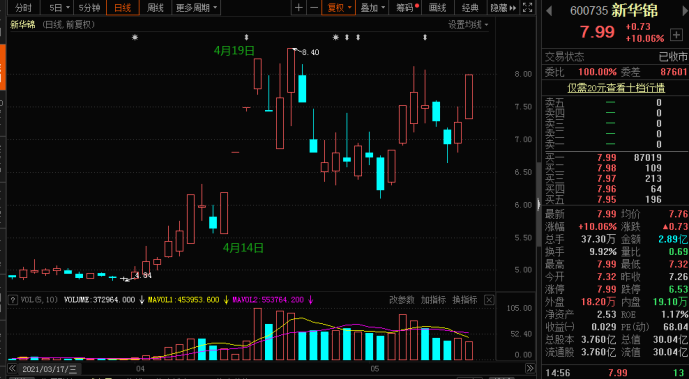
Task: Go to previous stock arrow beside 600735
Action: tap(549, 11)
